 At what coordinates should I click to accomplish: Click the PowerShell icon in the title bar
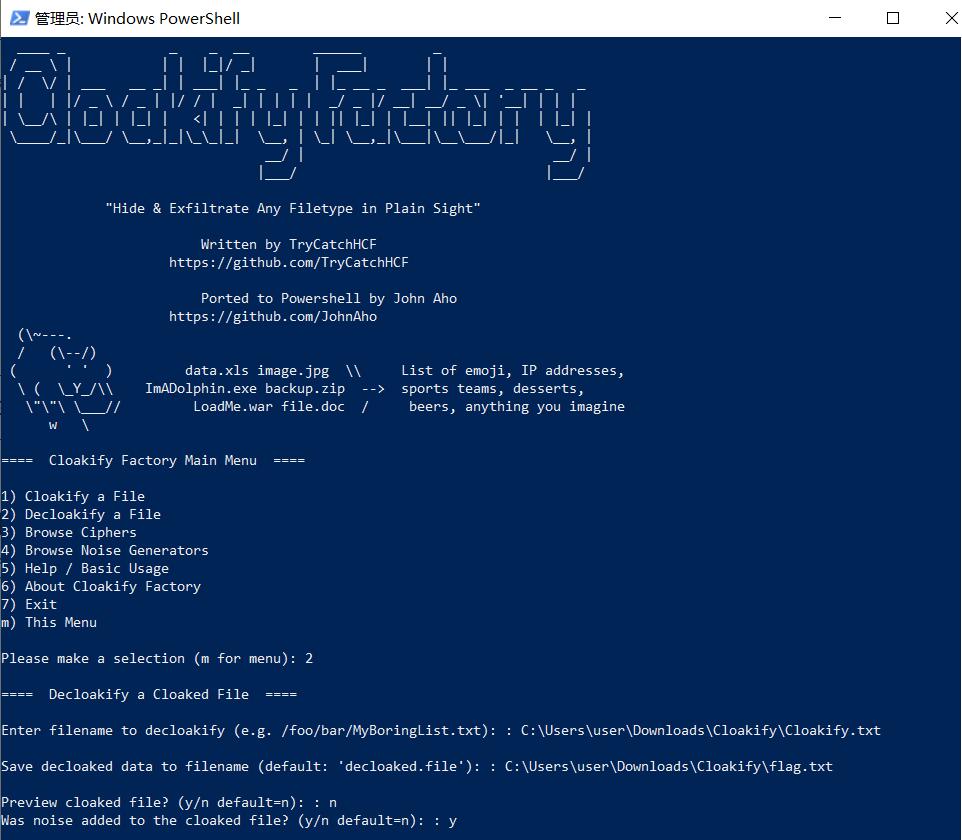(17, 18)
